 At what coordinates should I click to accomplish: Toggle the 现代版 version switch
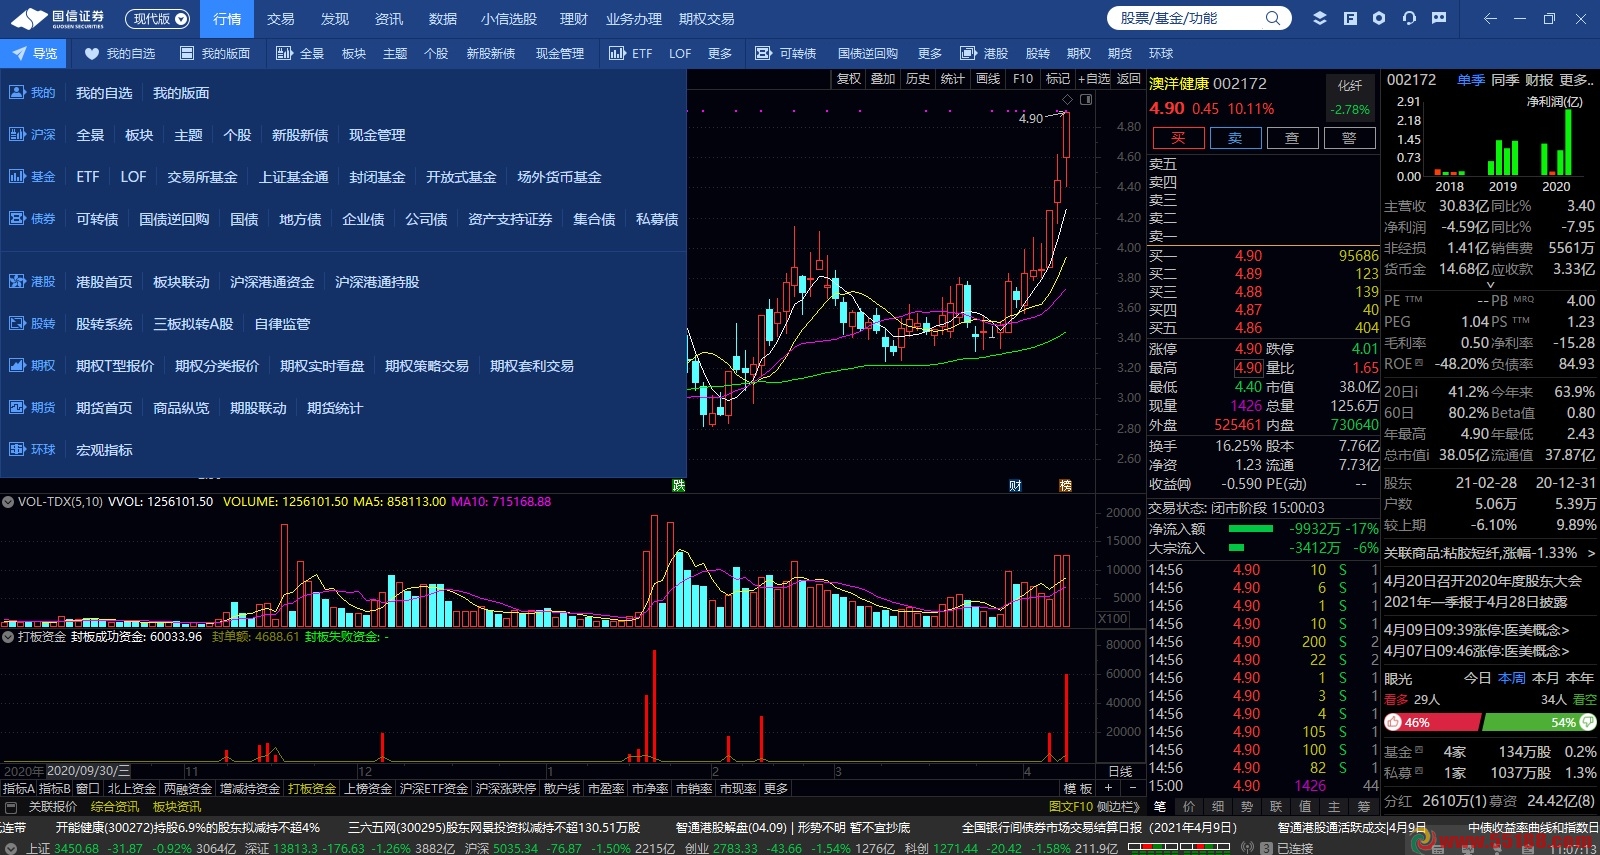[x=158, y=18]
